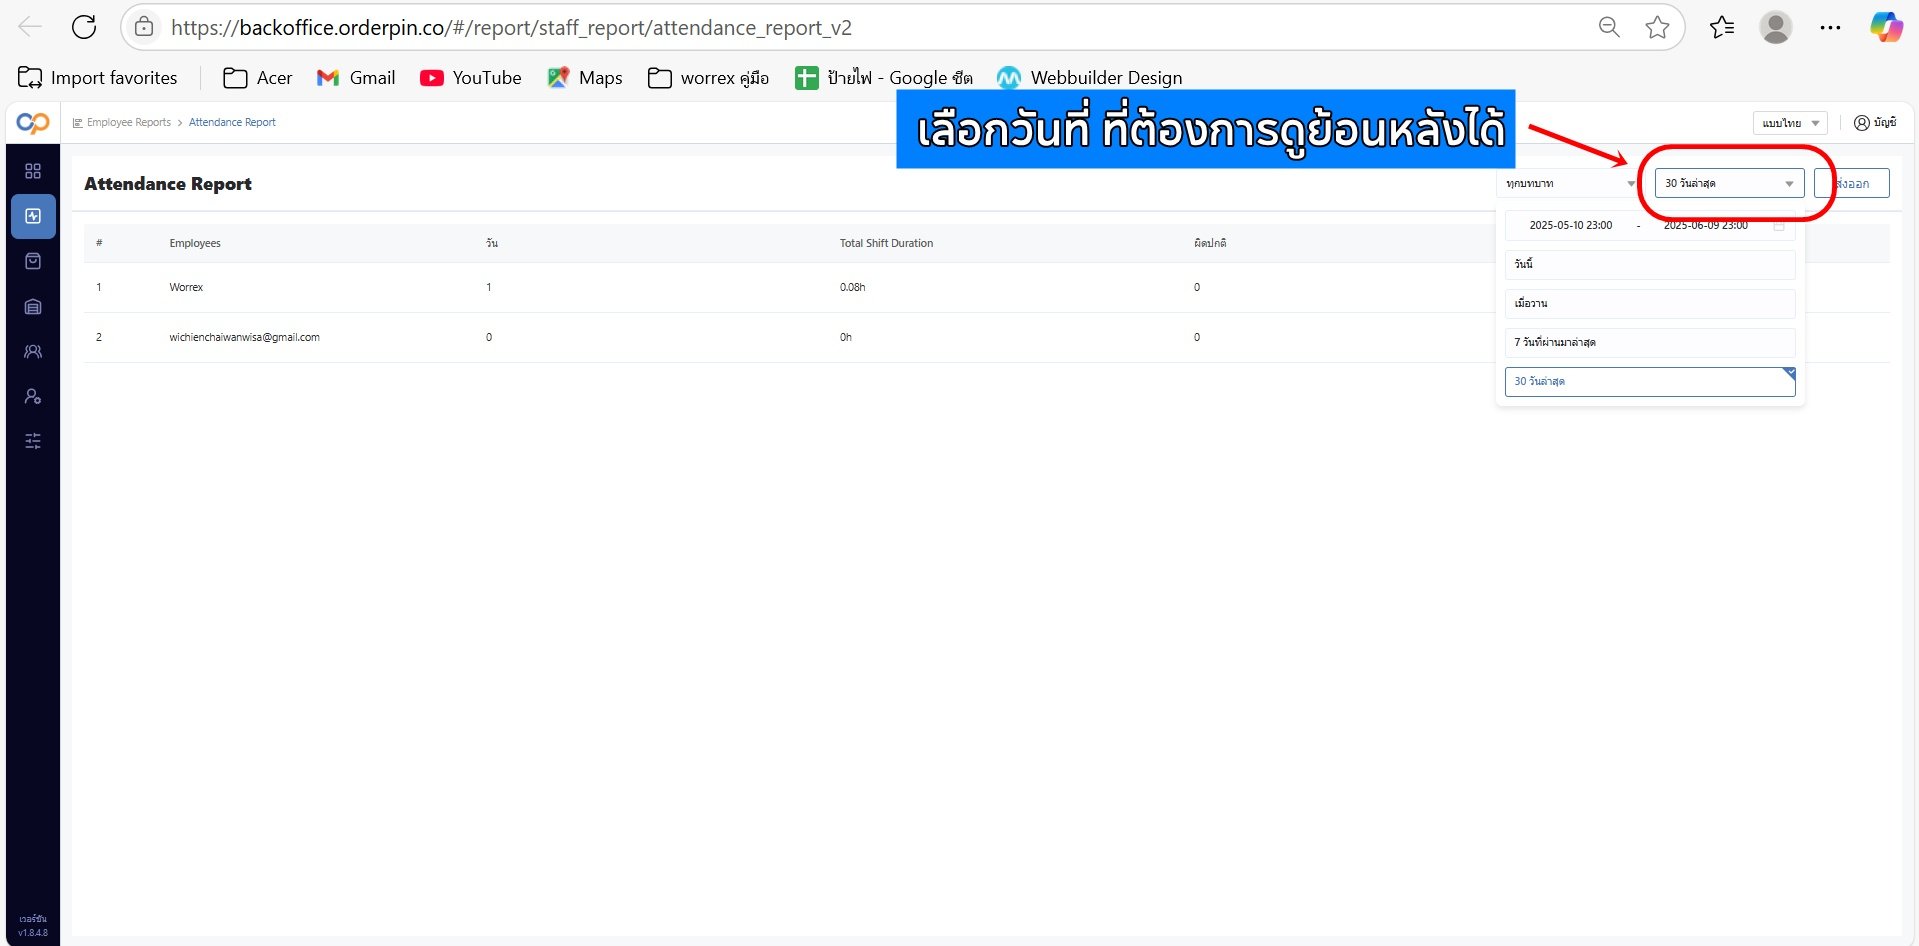Open the Maps bookmark
1919x946 pixels.
(585, 78)
